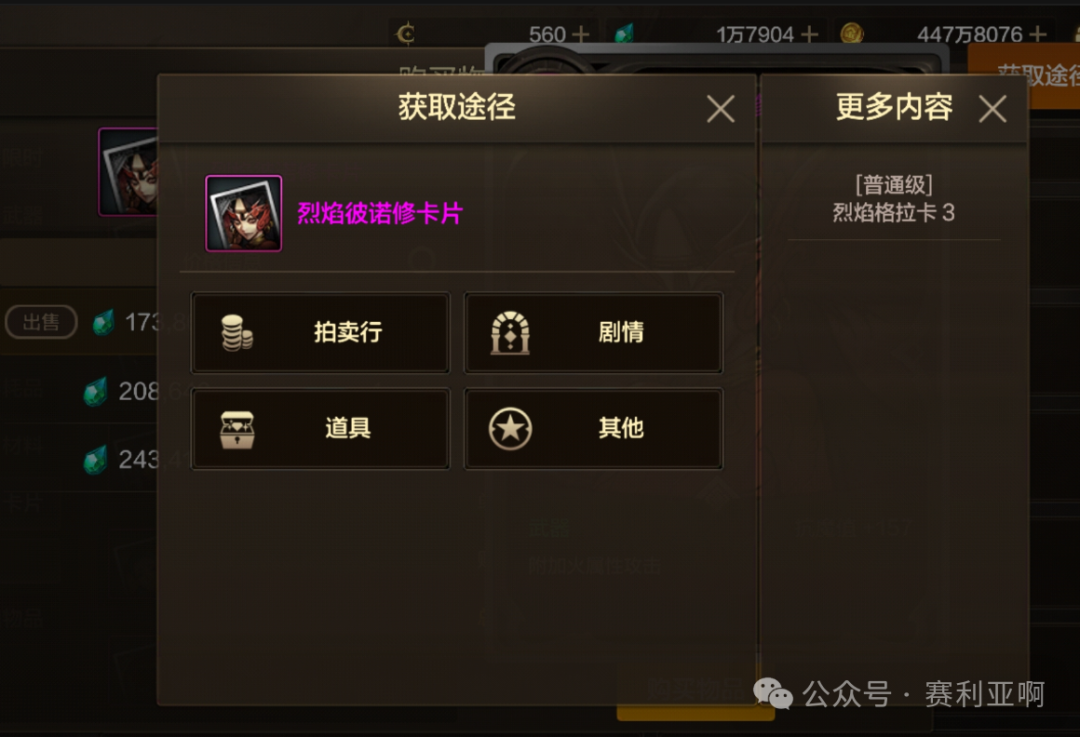1080x737 pixels.
Task: Close the 更多内容 side panel
Action: click(x=993, y=109)
